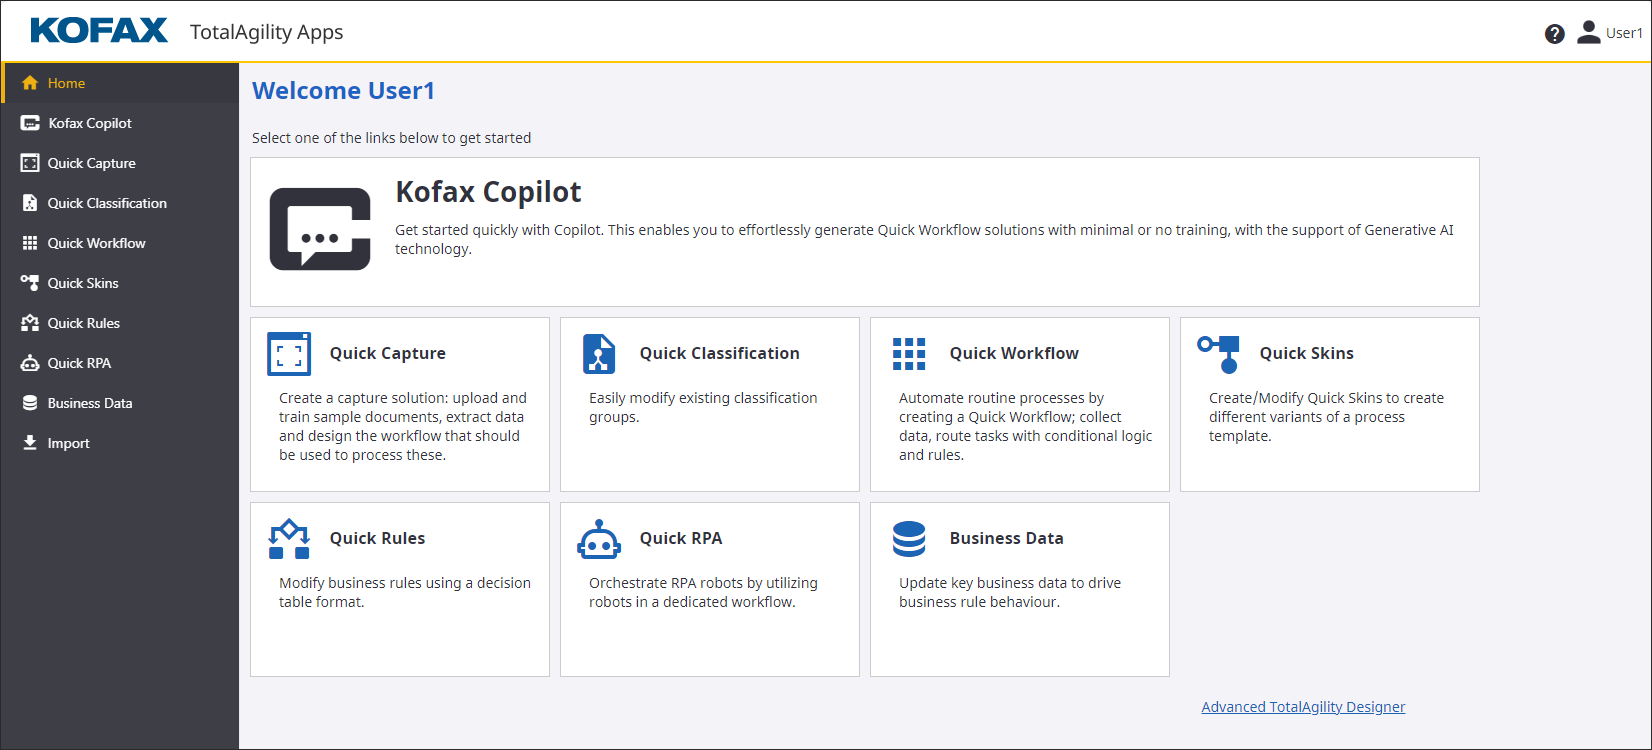1652x750 pixels.
Task: Choose Import in the sidebar
Action: (68, 443)
